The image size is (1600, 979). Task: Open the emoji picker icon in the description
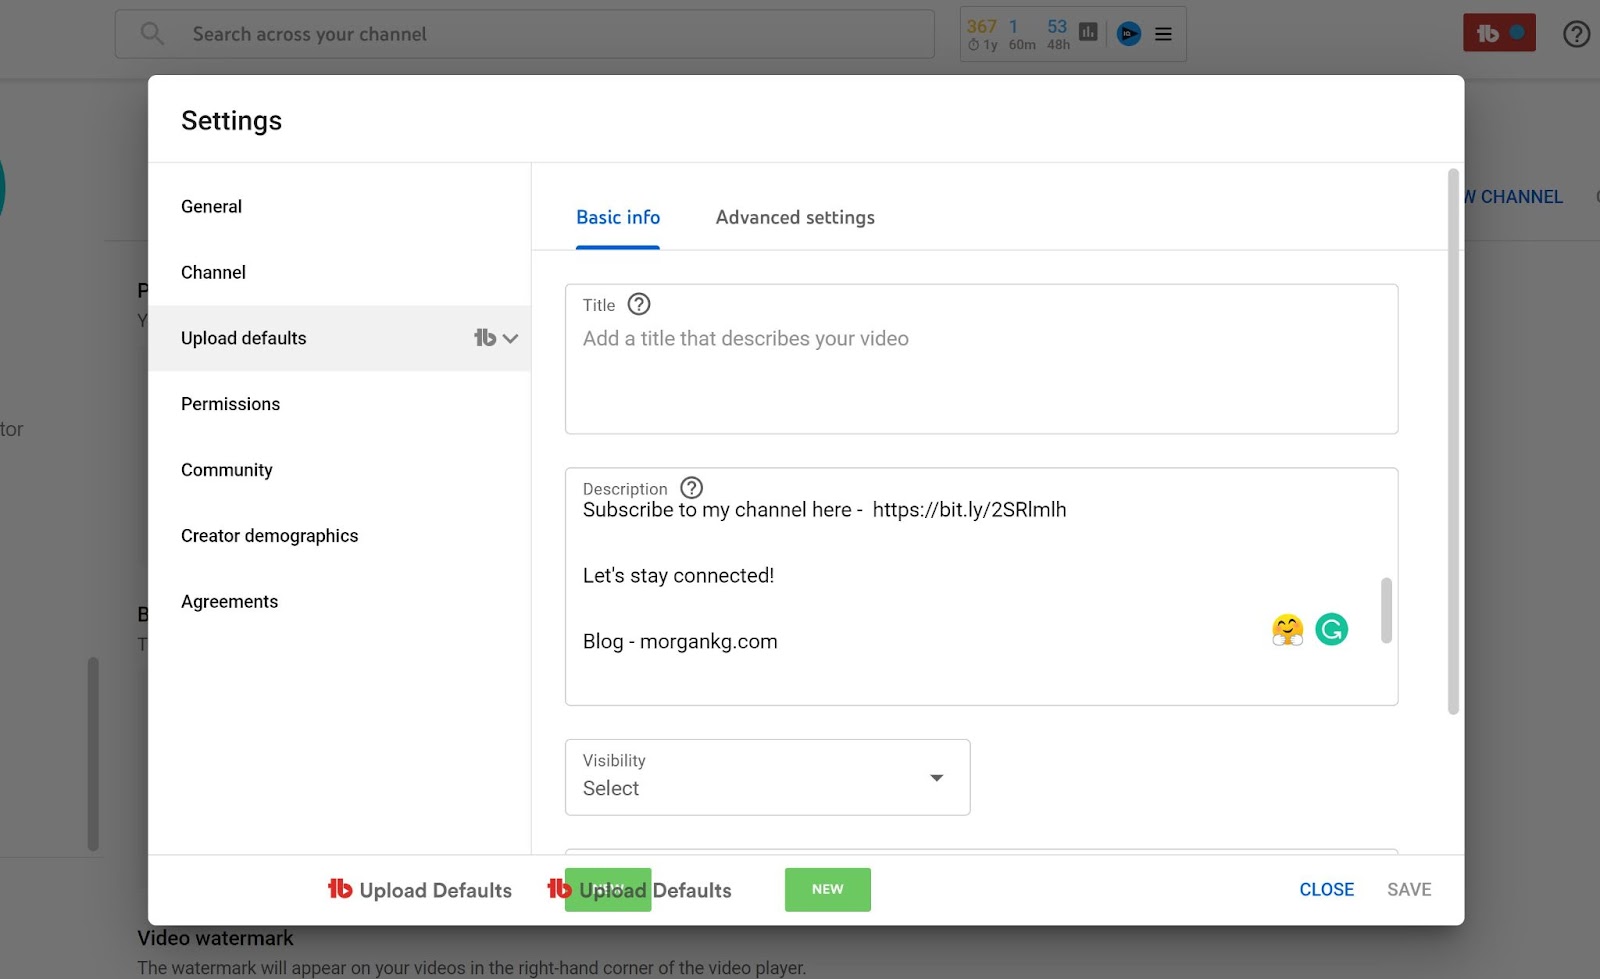[x=1288, y=630]
